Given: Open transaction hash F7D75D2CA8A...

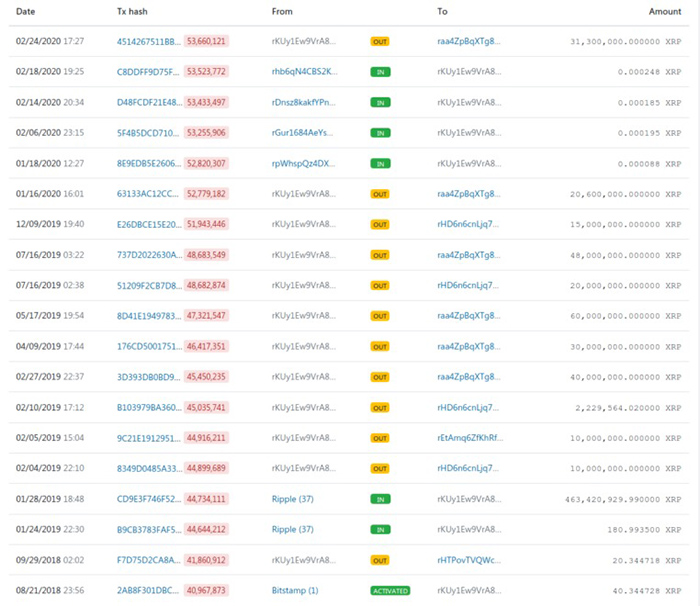Looking at the screenshot, I should point(148,560).
